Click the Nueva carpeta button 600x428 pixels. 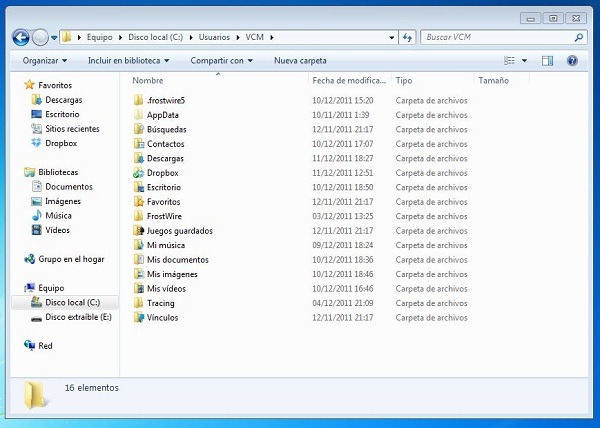(300, 60)
